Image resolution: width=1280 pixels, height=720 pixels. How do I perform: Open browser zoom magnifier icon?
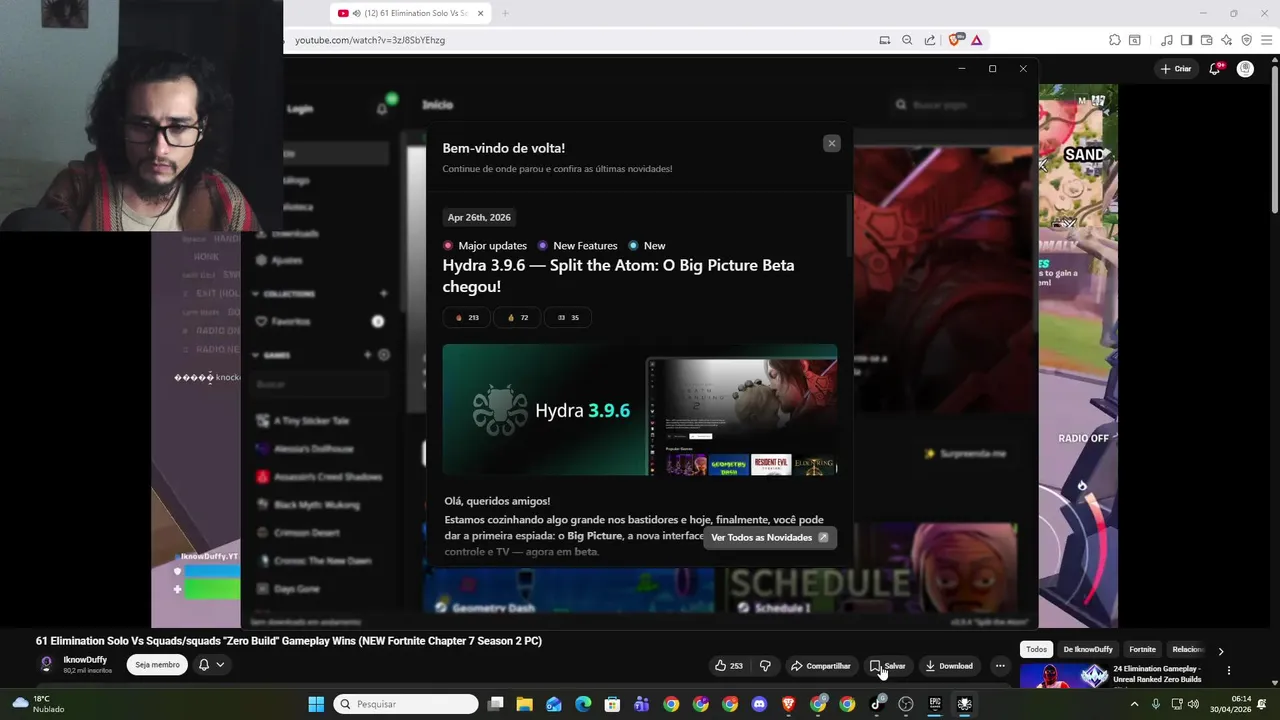tap(907, 40)
